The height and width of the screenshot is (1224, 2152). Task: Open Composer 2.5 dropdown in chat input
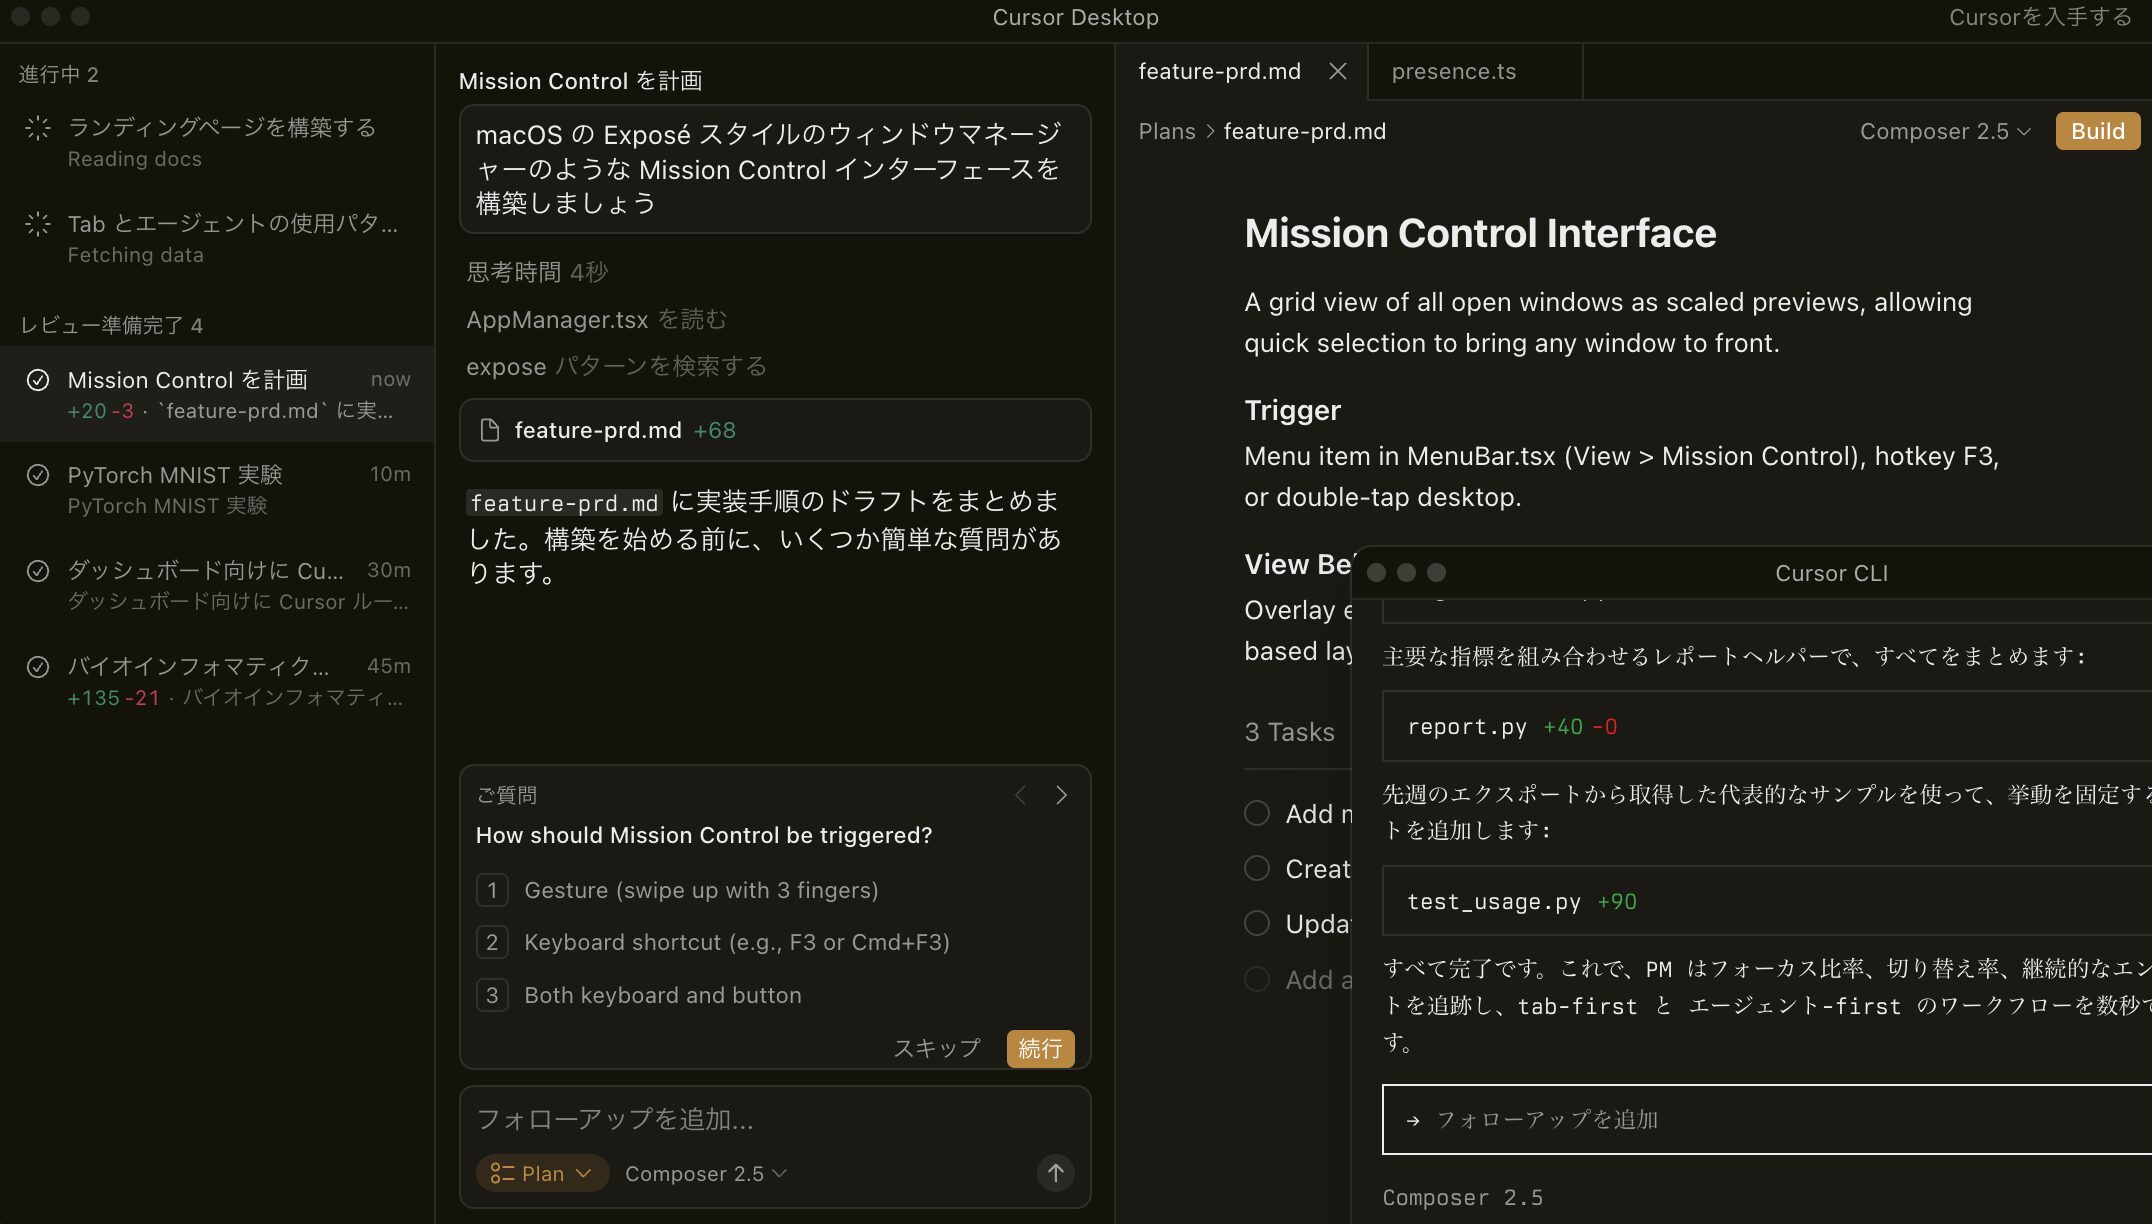tap(706, 1173)
